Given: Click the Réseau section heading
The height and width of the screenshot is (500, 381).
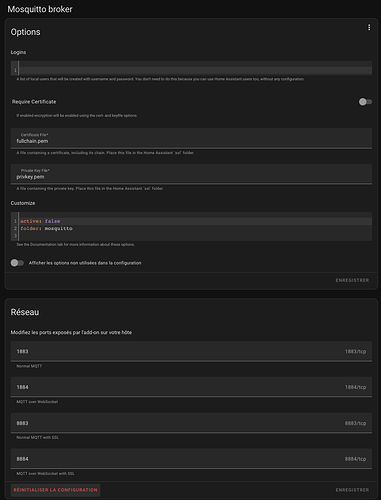Looking at the screenshot, I should [x=25, y=312].
